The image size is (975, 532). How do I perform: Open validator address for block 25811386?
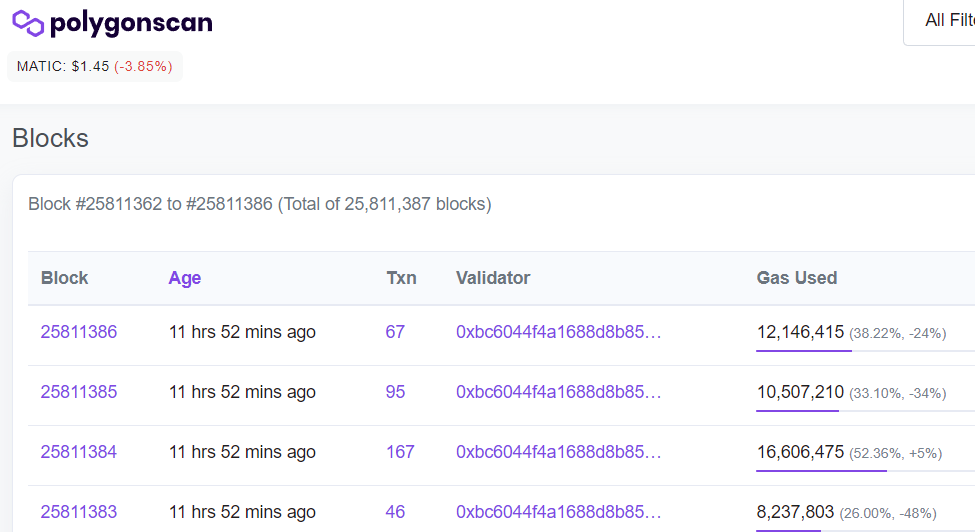[559, 332]
